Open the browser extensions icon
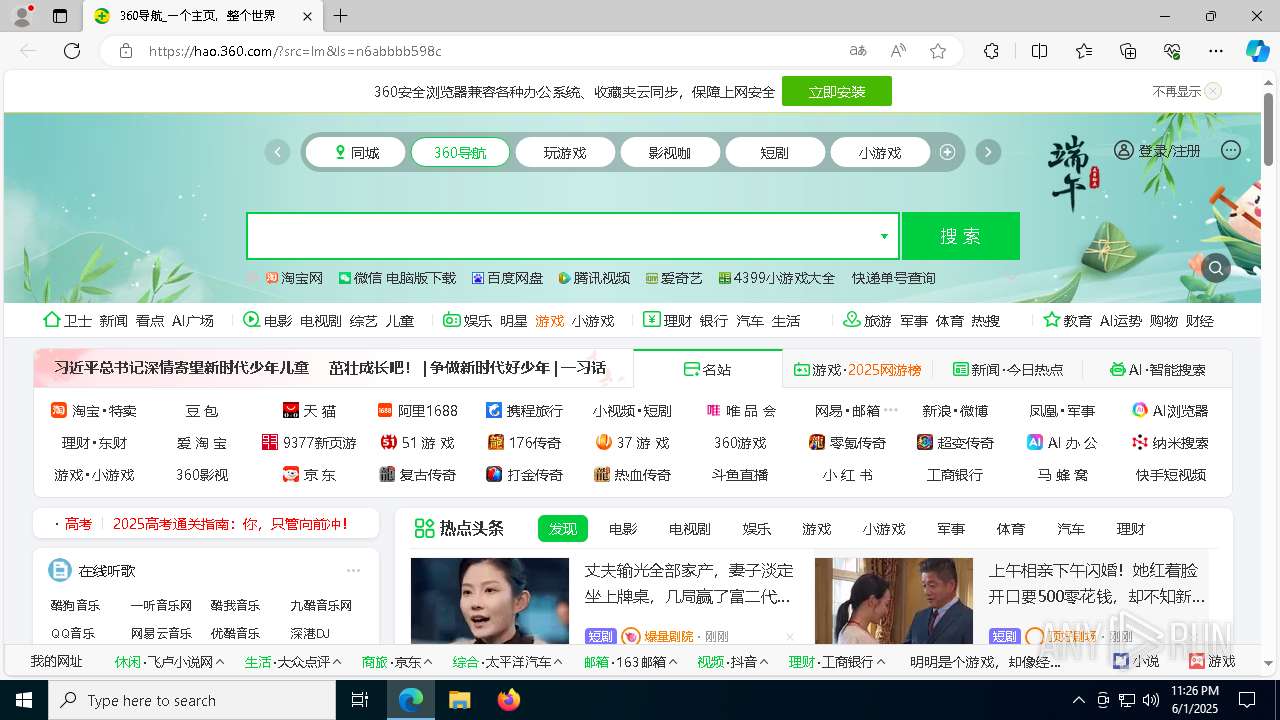 pos(991,51)
